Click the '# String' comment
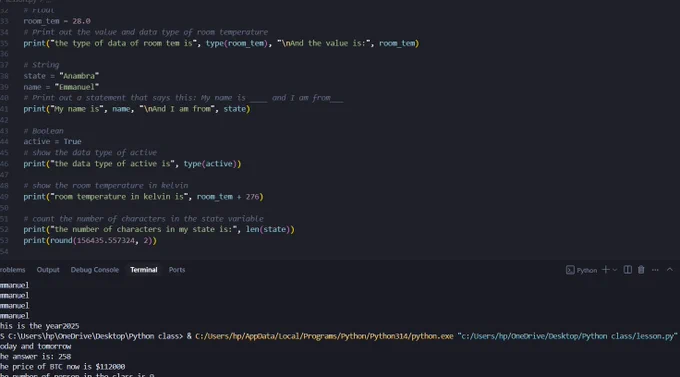680x377 pixels. (41, 65)
